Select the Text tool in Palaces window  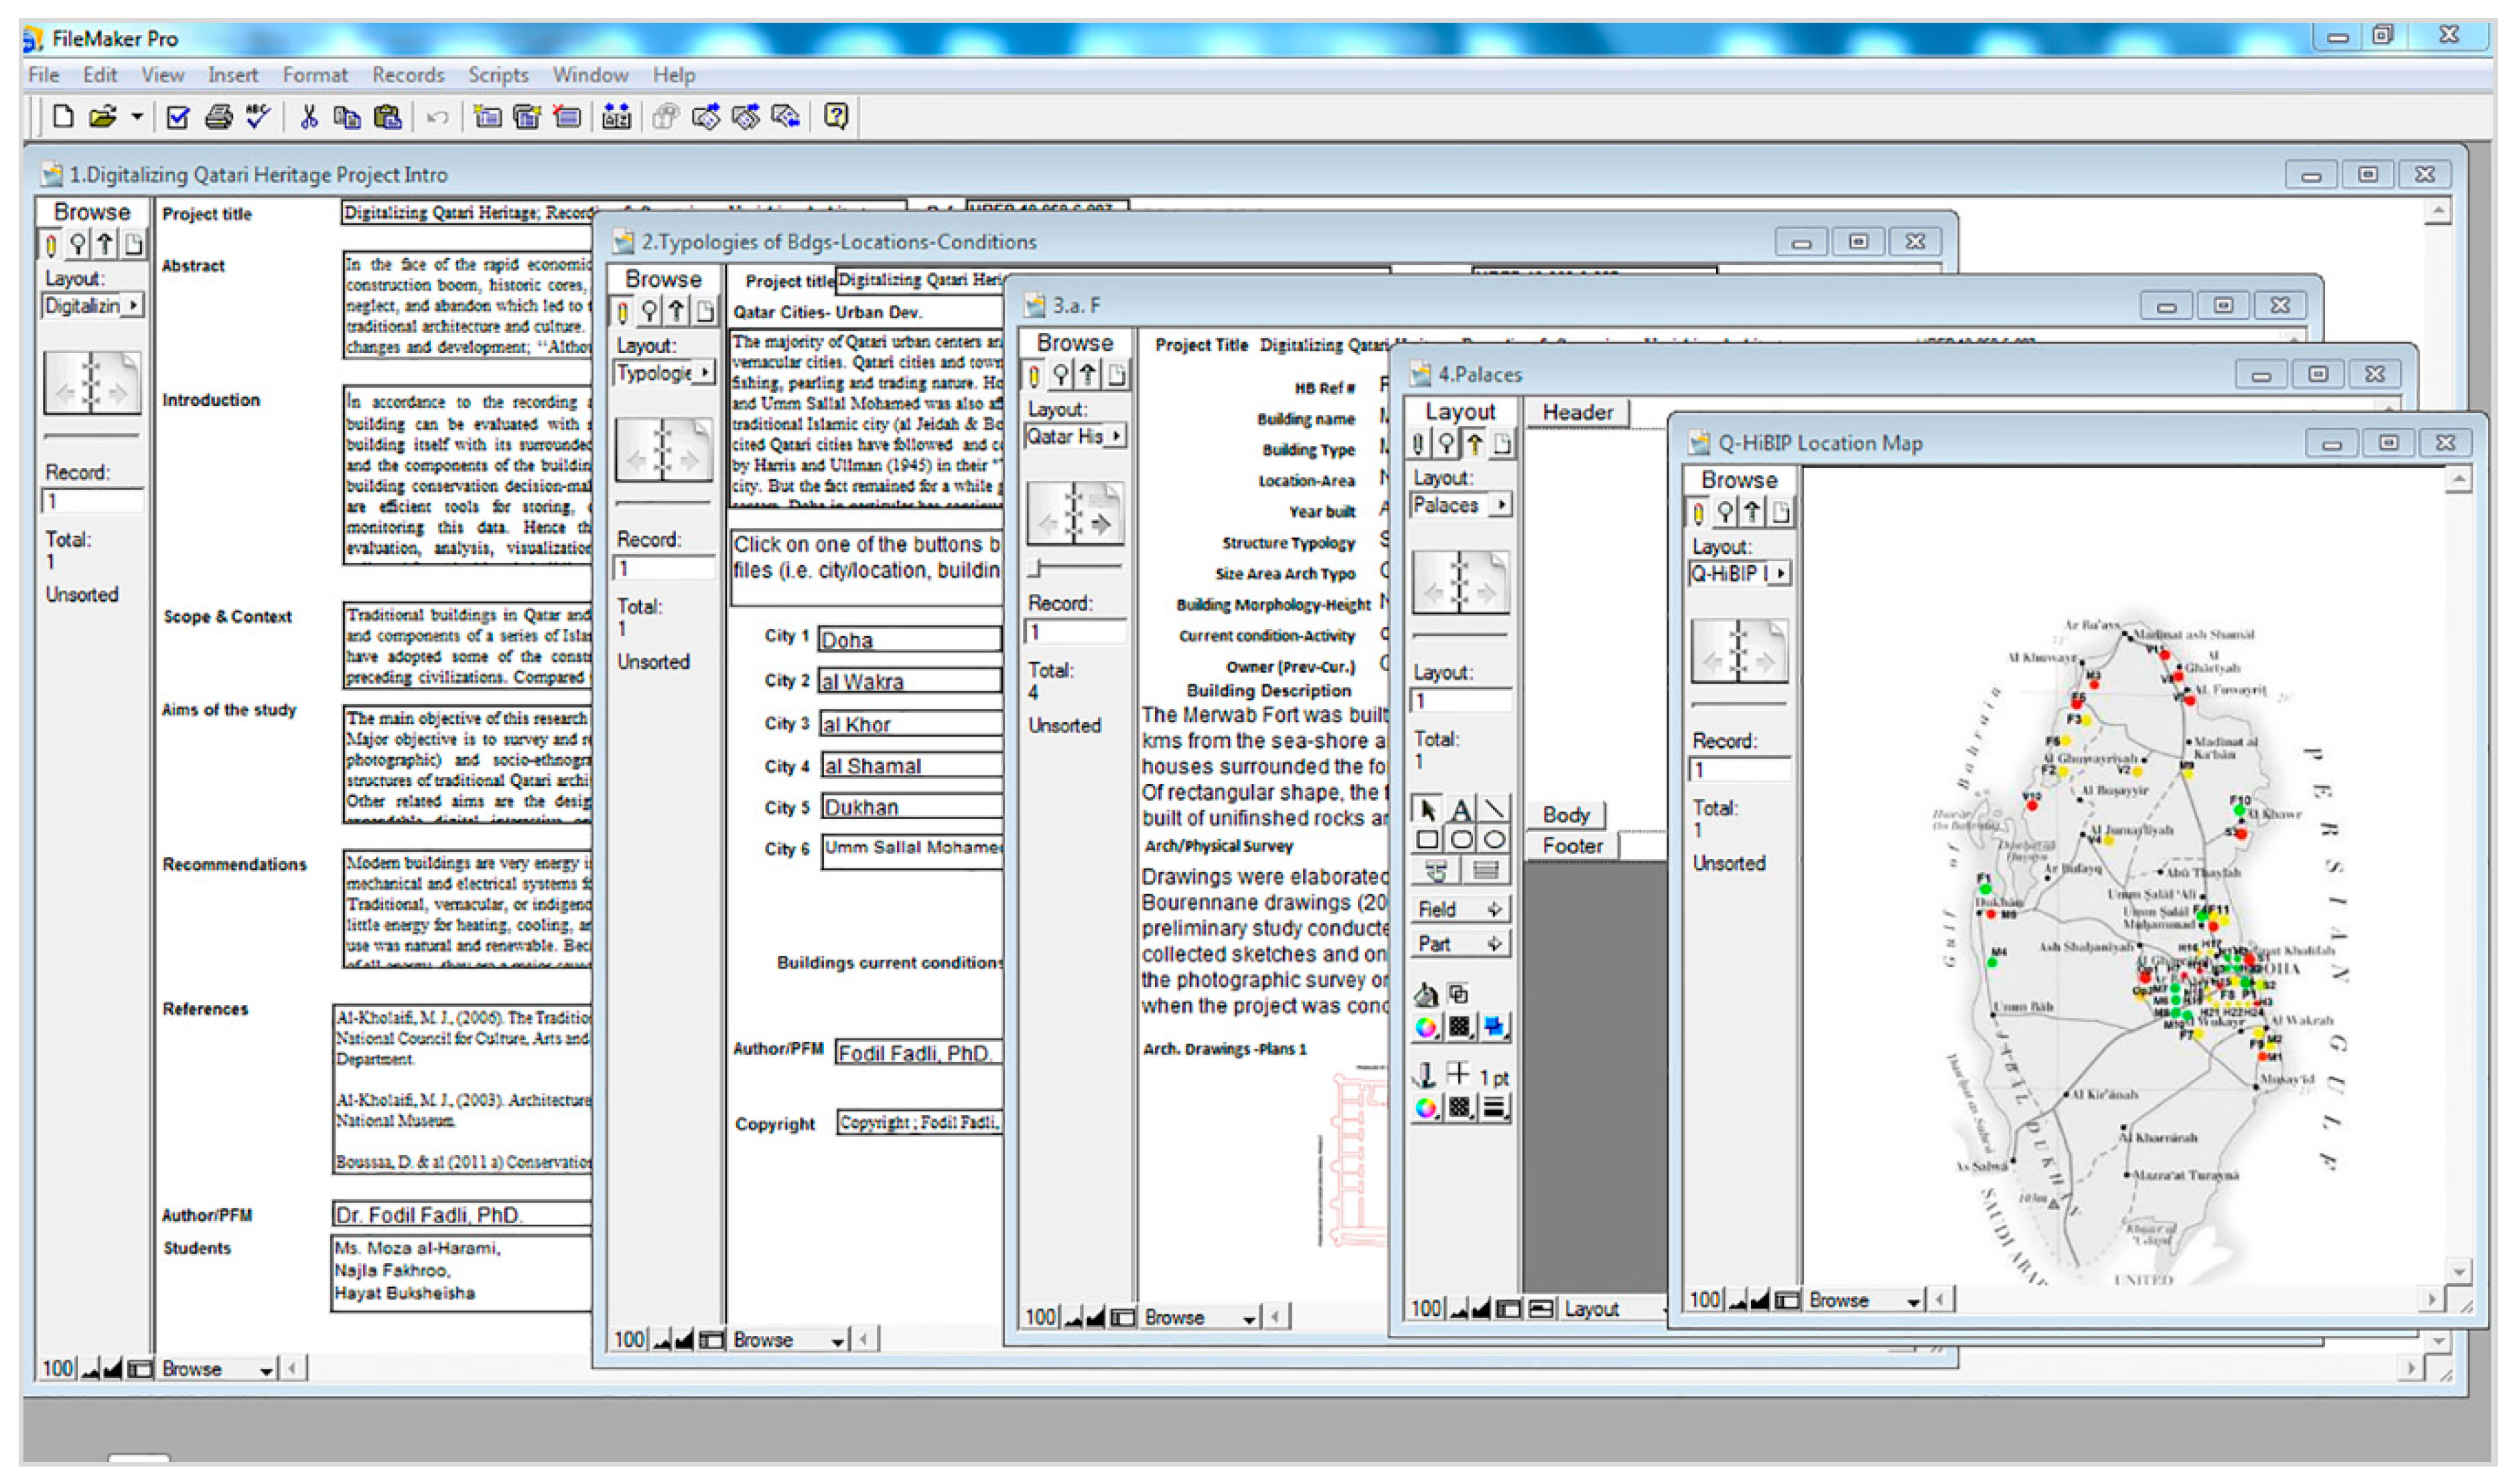point(1460,810)
